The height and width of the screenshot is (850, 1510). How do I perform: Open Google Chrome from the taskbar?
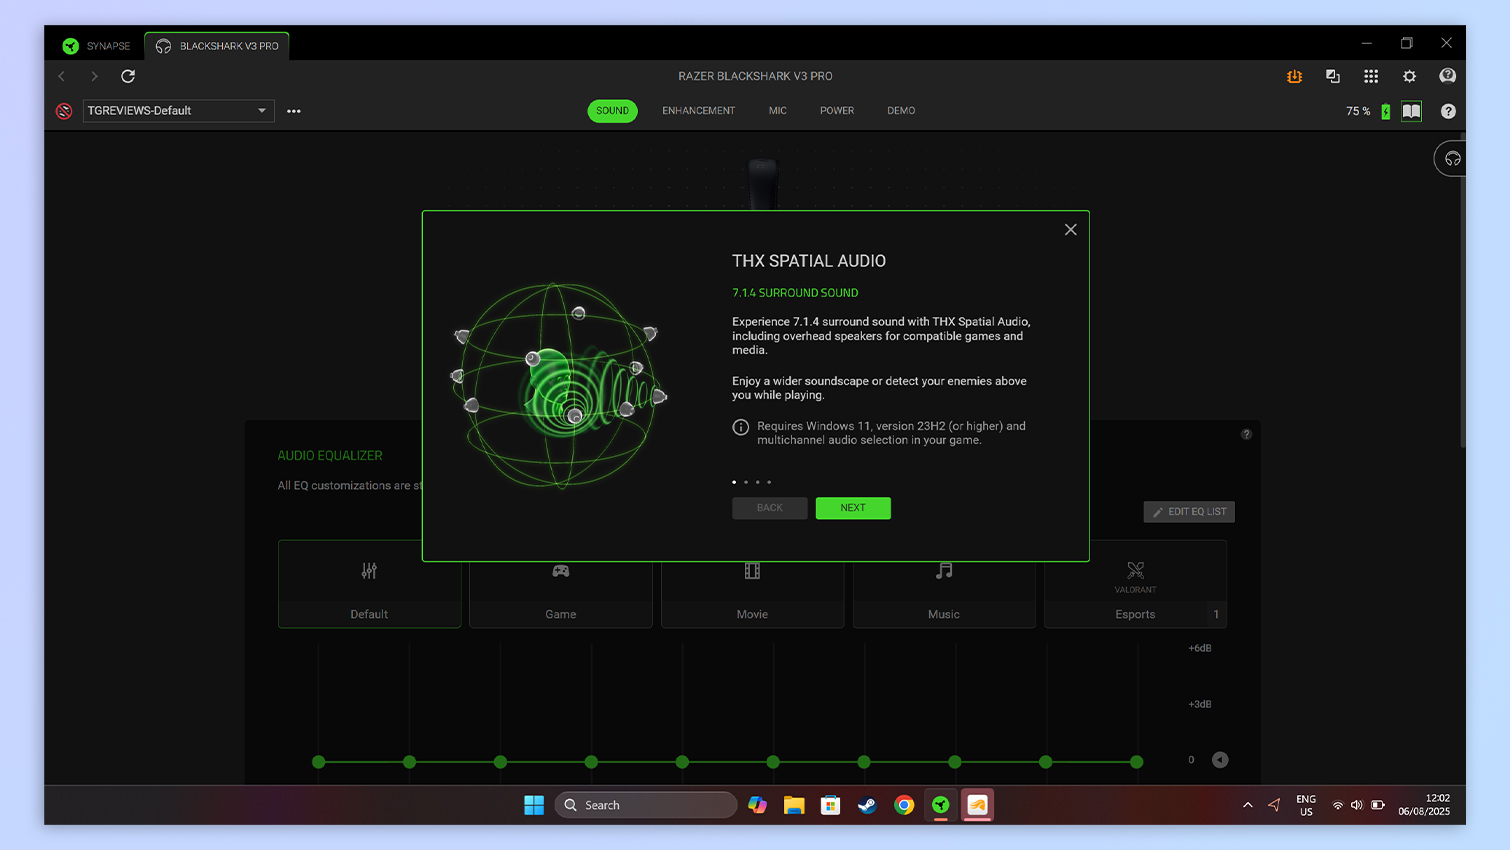904,805
